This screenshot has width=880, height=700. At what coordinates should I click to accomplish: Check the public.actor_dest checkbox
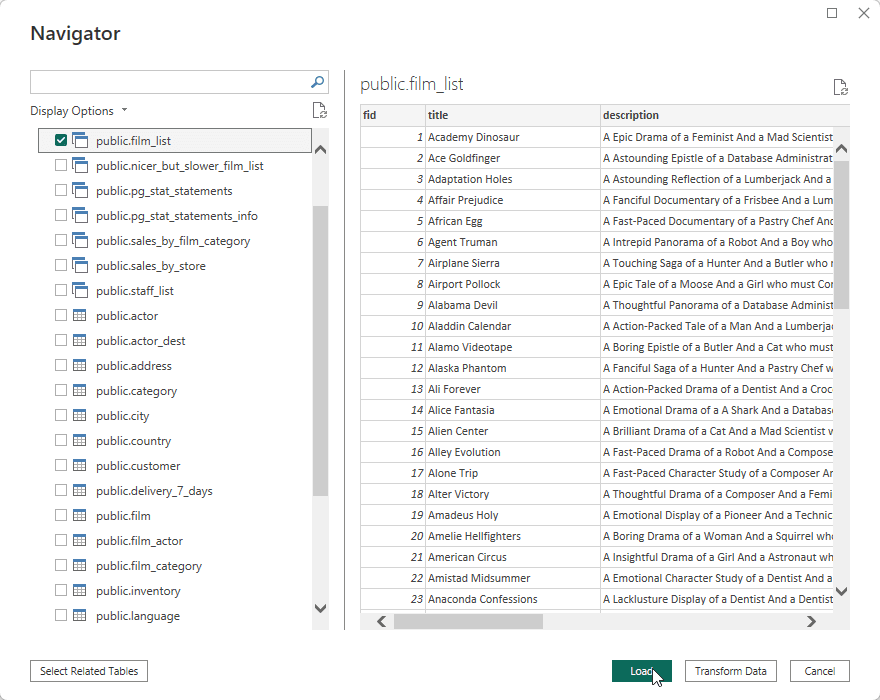pyautogui.click(x=61, y=340)
